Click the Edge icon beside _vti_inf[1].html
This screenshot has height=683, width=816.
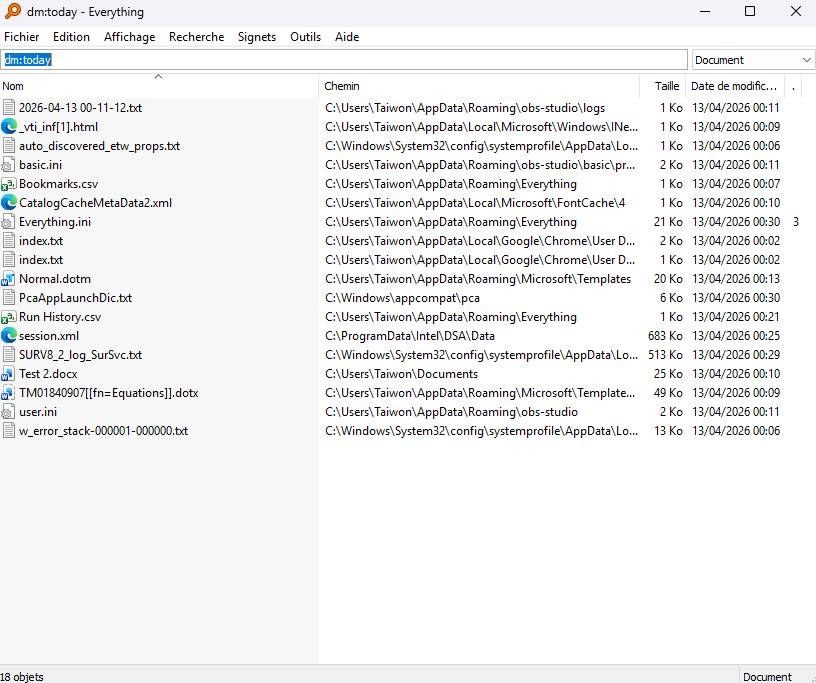pyautogui.click(x=10, y=127)
